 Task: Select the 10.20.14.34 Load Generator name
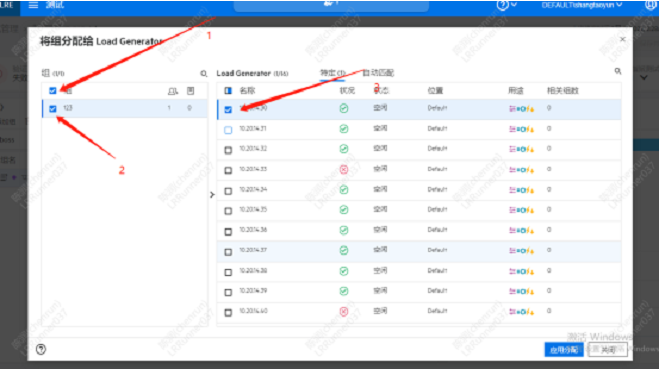point(253,189)
